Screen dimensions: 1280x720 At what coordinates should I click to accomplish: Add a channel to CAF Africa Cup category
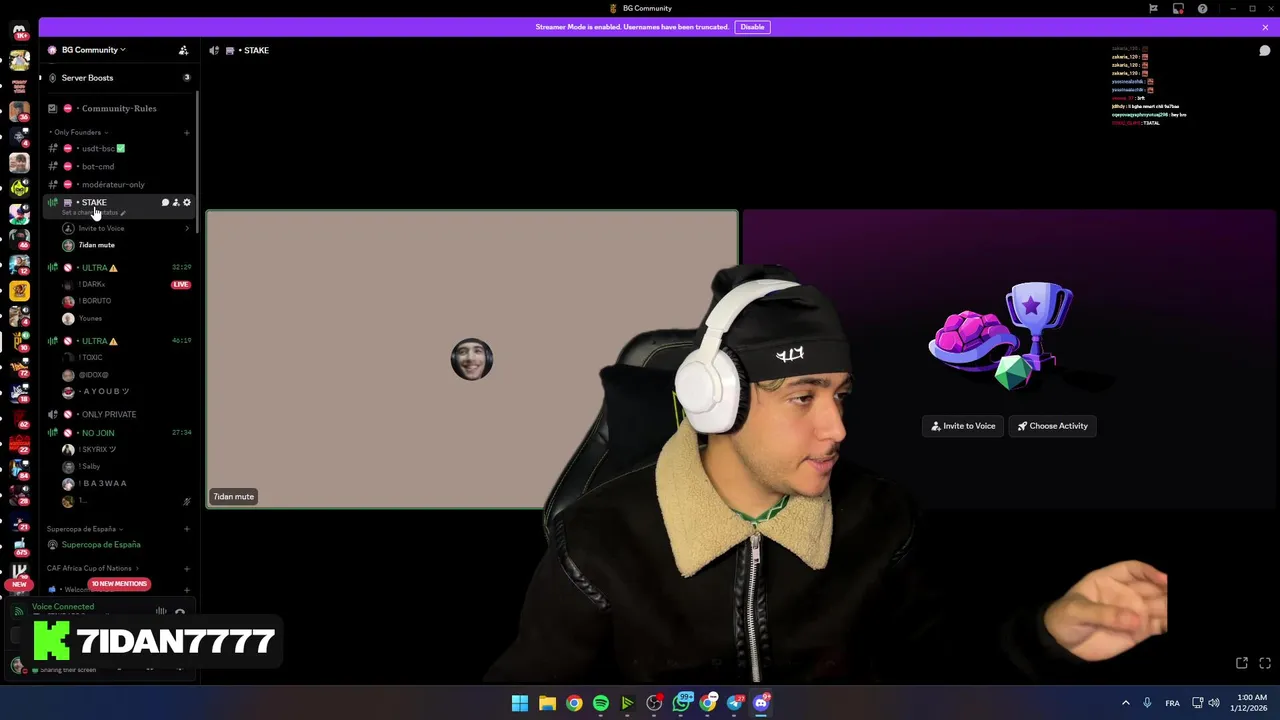point(187,568)
